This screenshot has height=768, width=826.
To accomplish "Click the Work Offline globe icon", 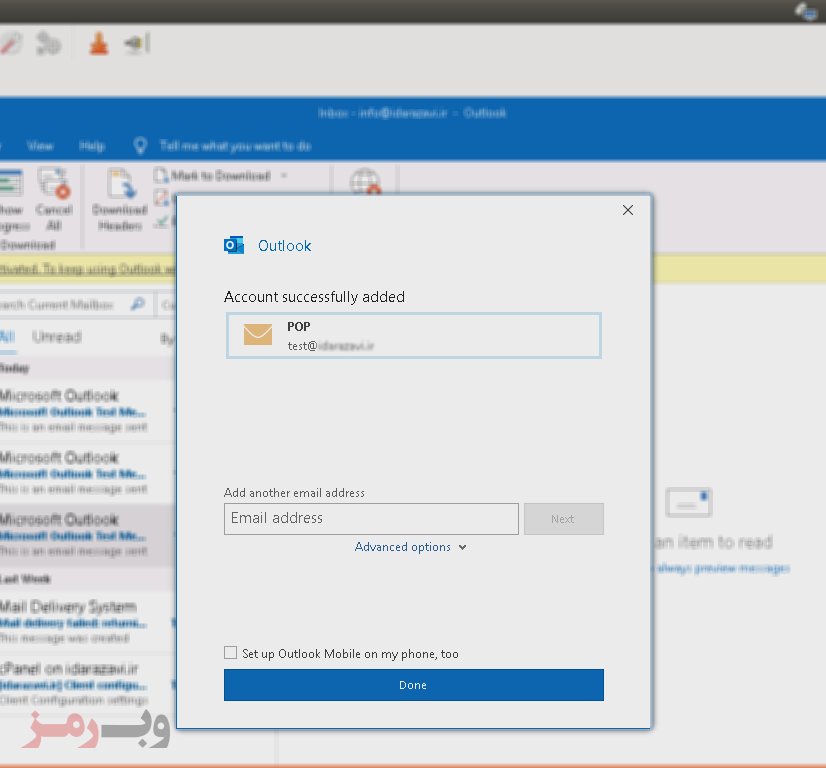I will [x=365, y=181].
